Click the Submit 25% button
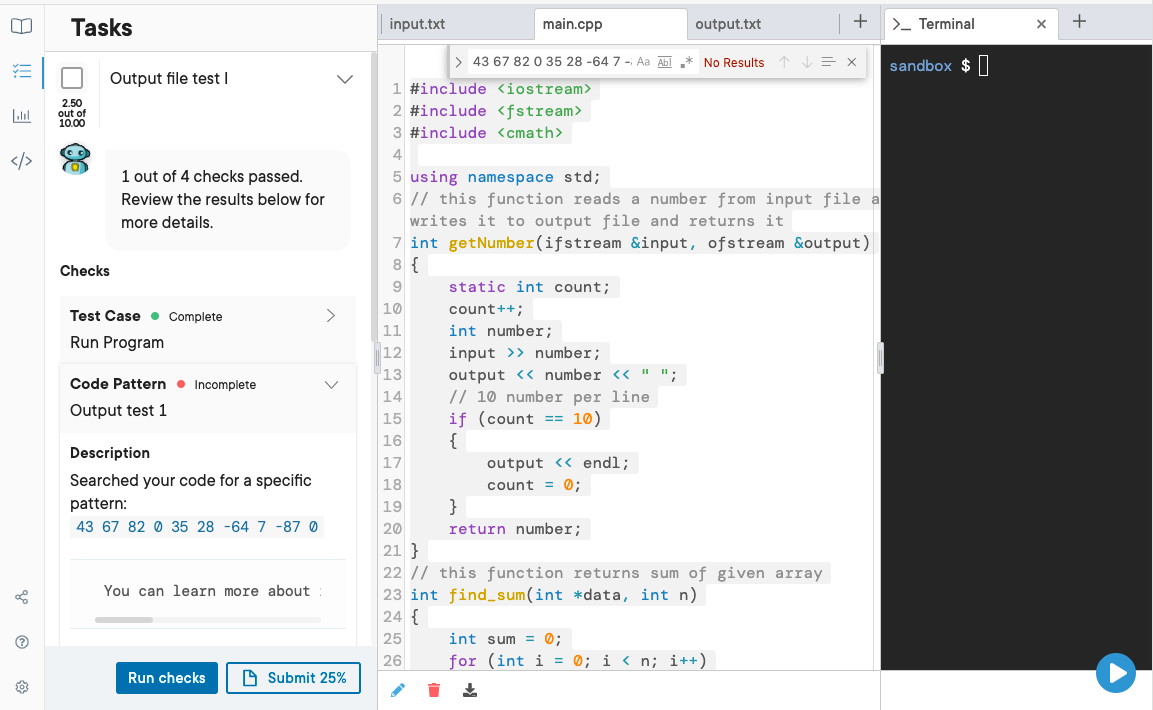1153x710 pixels. click(293, 677)
